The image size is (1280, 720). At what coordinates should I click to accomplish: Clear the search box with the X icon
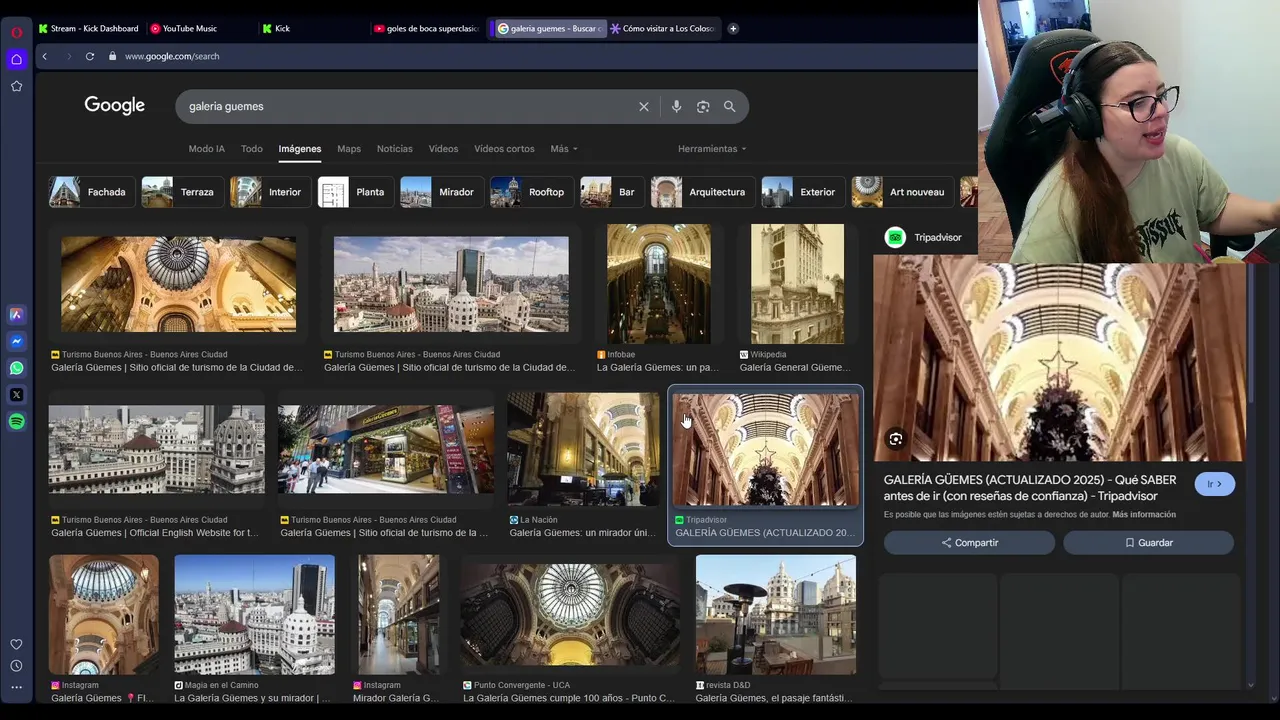tap(644, 107)
